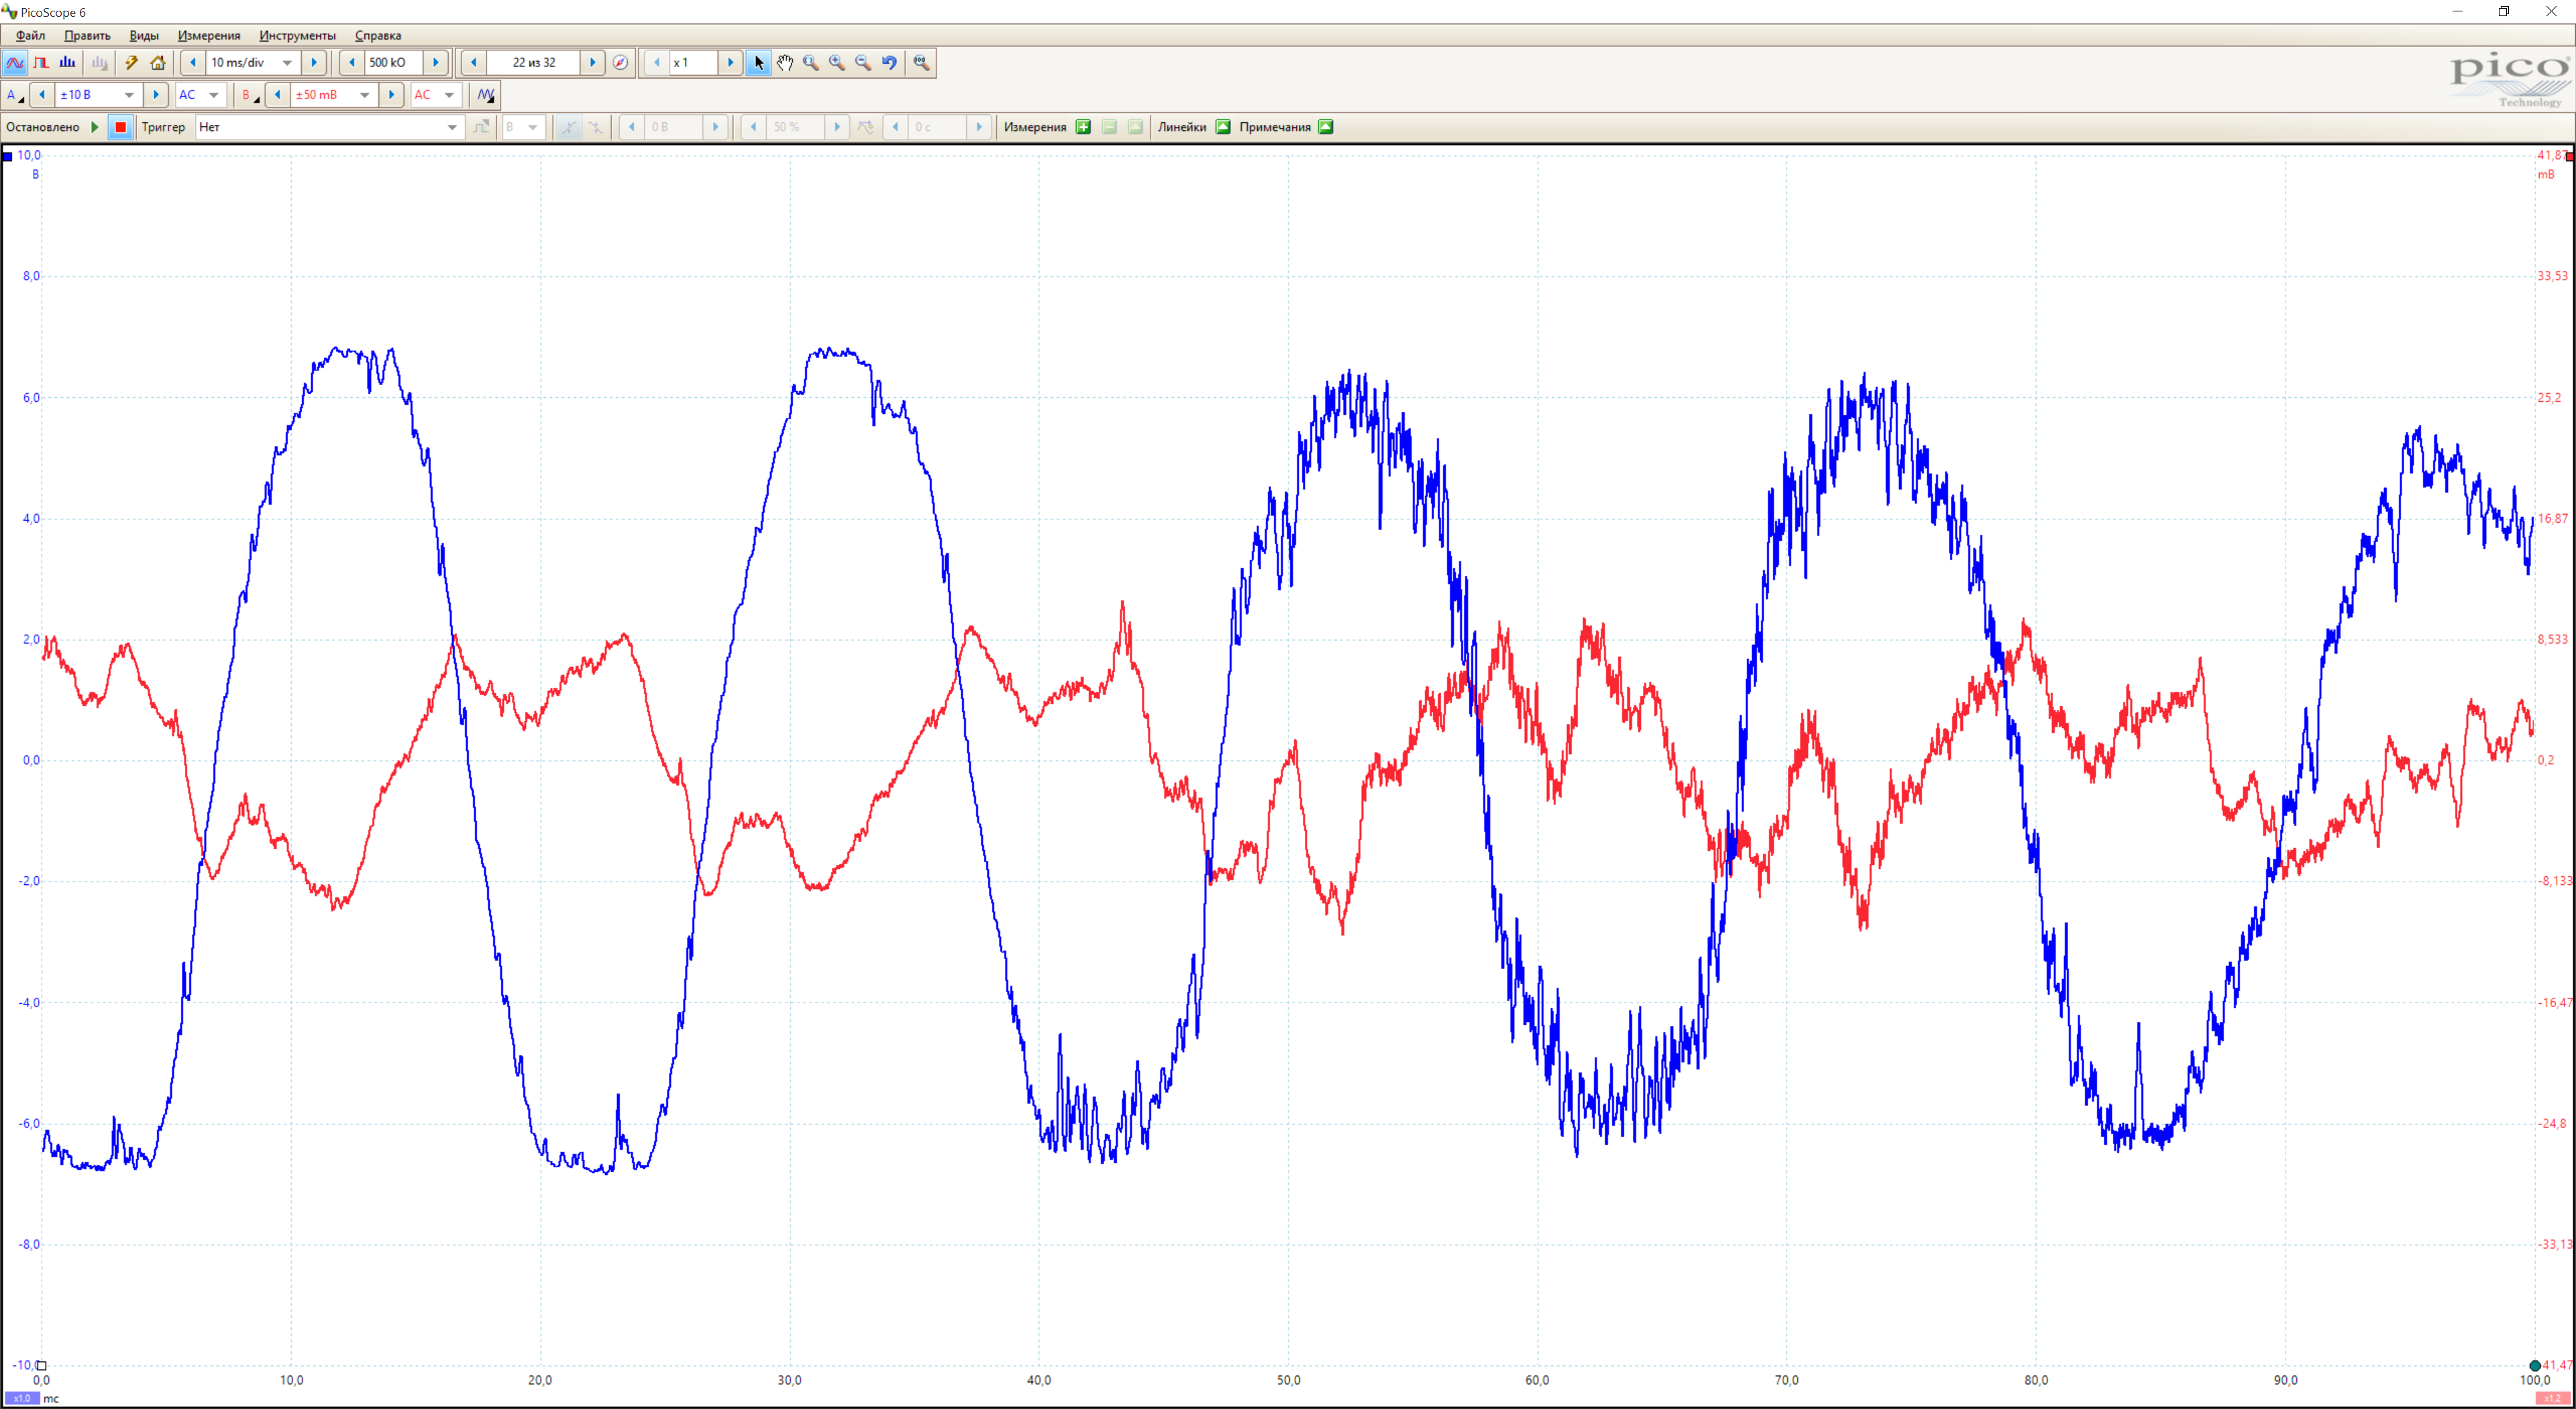
Task: Open the Инструменты menu
Action: click(297, 35)
